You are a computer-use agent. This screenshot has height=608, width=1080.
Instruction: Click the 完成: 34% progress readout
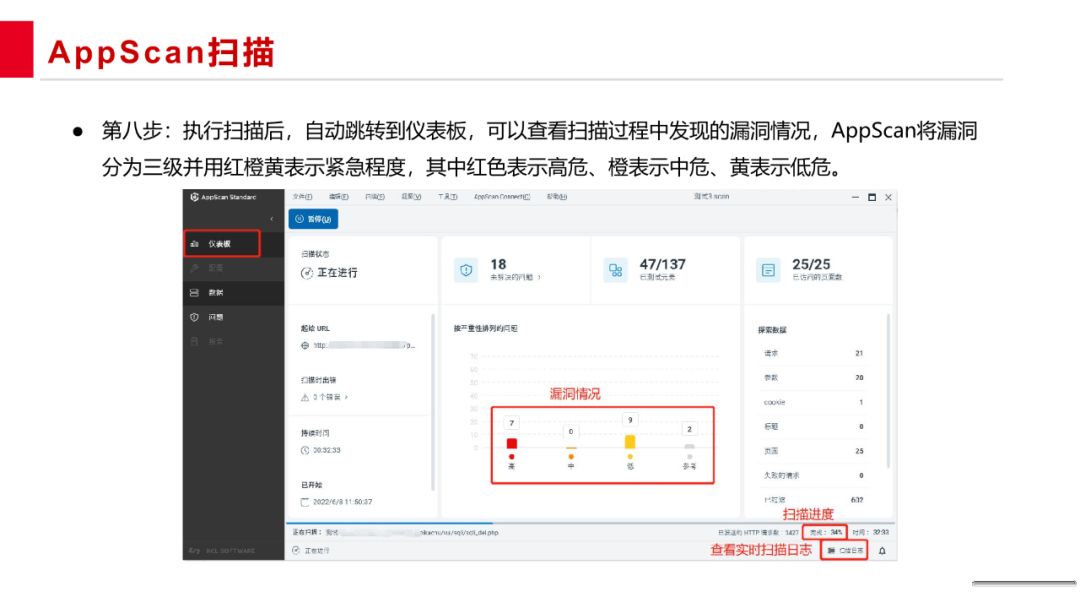[825, 532]
